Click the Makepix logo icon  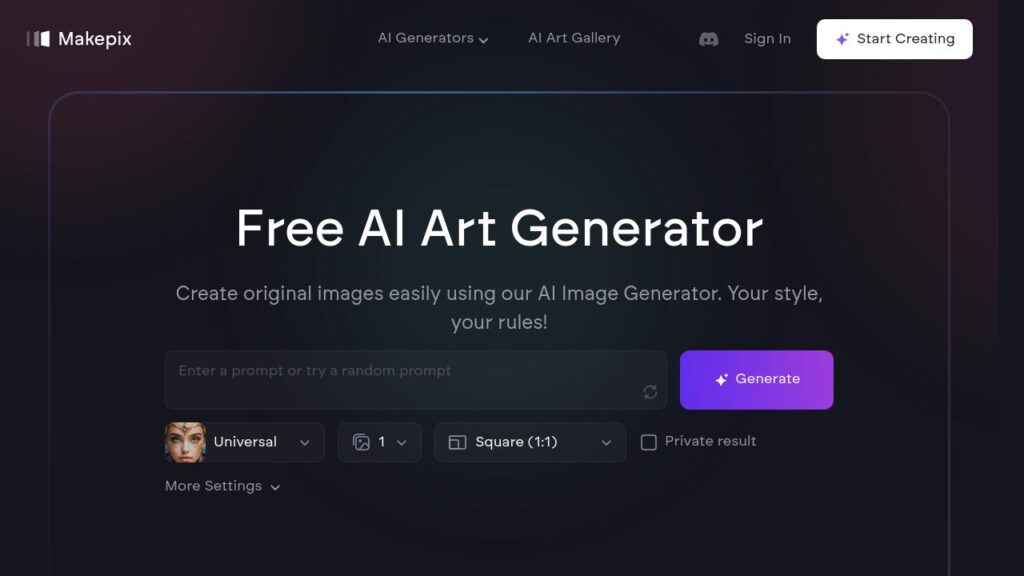pos(39,39)
